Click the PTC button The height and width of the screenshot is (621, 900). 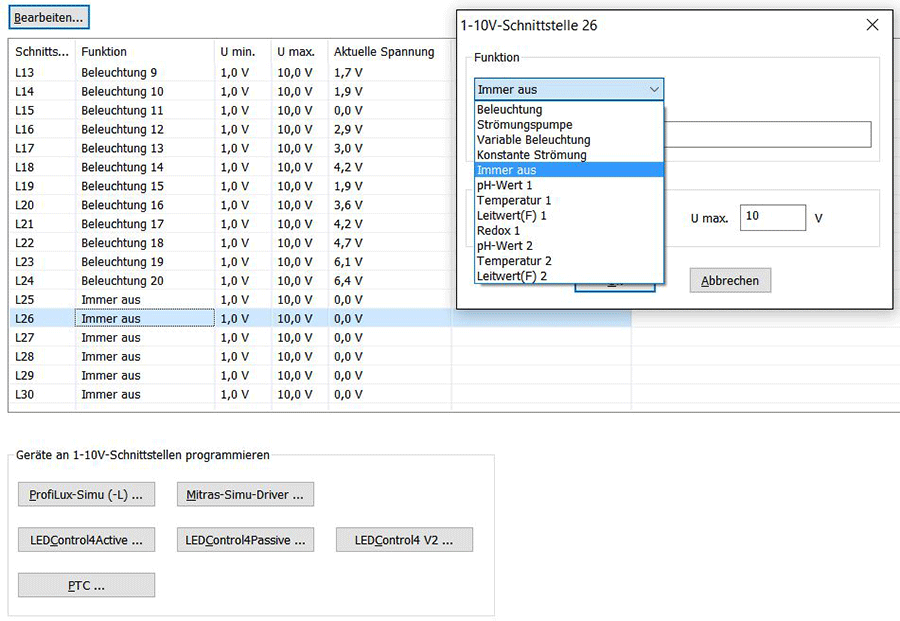(85, 585)
